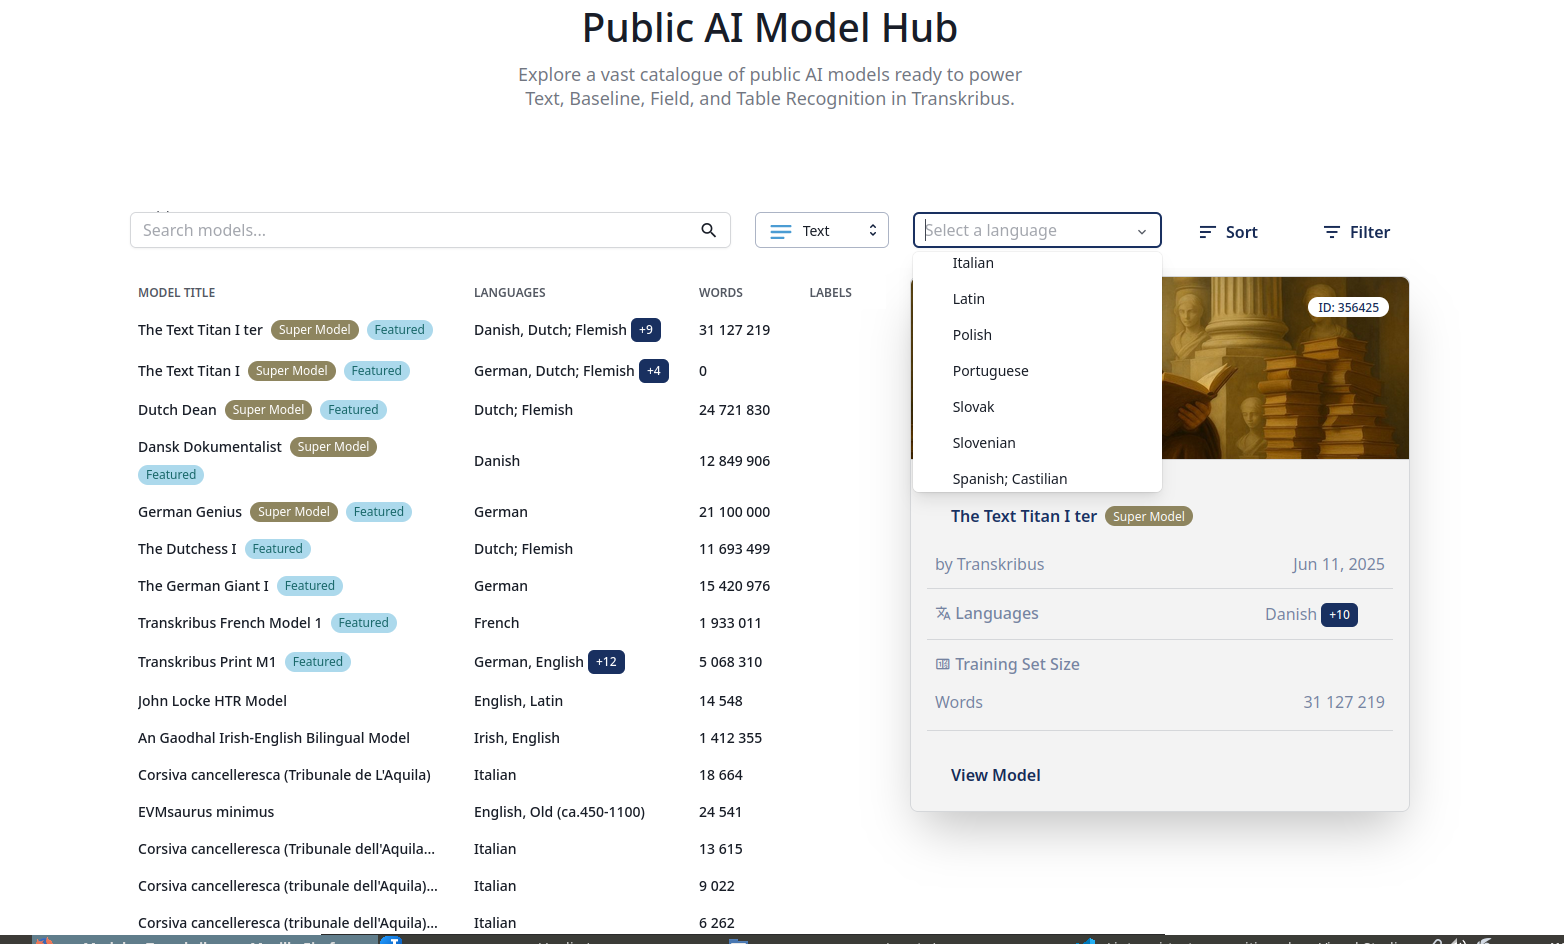Viewport: 1564px width, 944px height.
Task: Expand the +10 badge next to Danish
Action: click(1339, 614)
